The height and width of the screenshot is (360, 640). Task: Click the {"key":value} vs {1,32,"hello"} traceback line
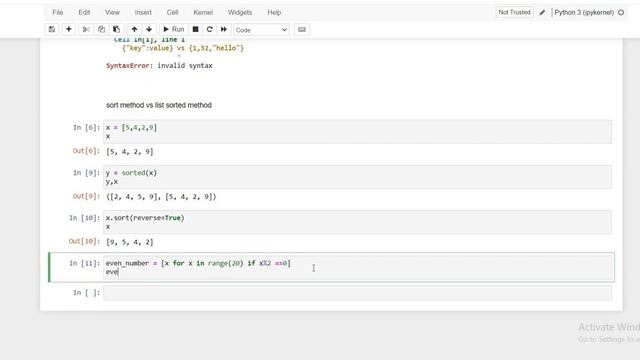pos(183,48)
